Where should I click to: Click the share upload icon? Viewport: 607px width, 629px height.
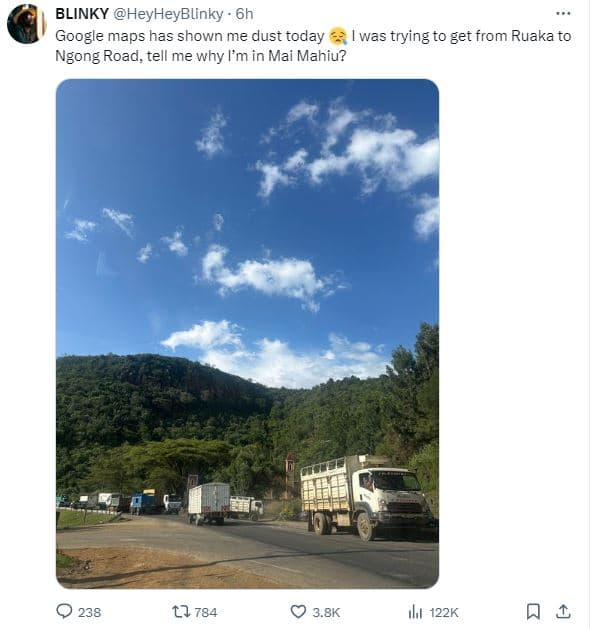point(563,611)
